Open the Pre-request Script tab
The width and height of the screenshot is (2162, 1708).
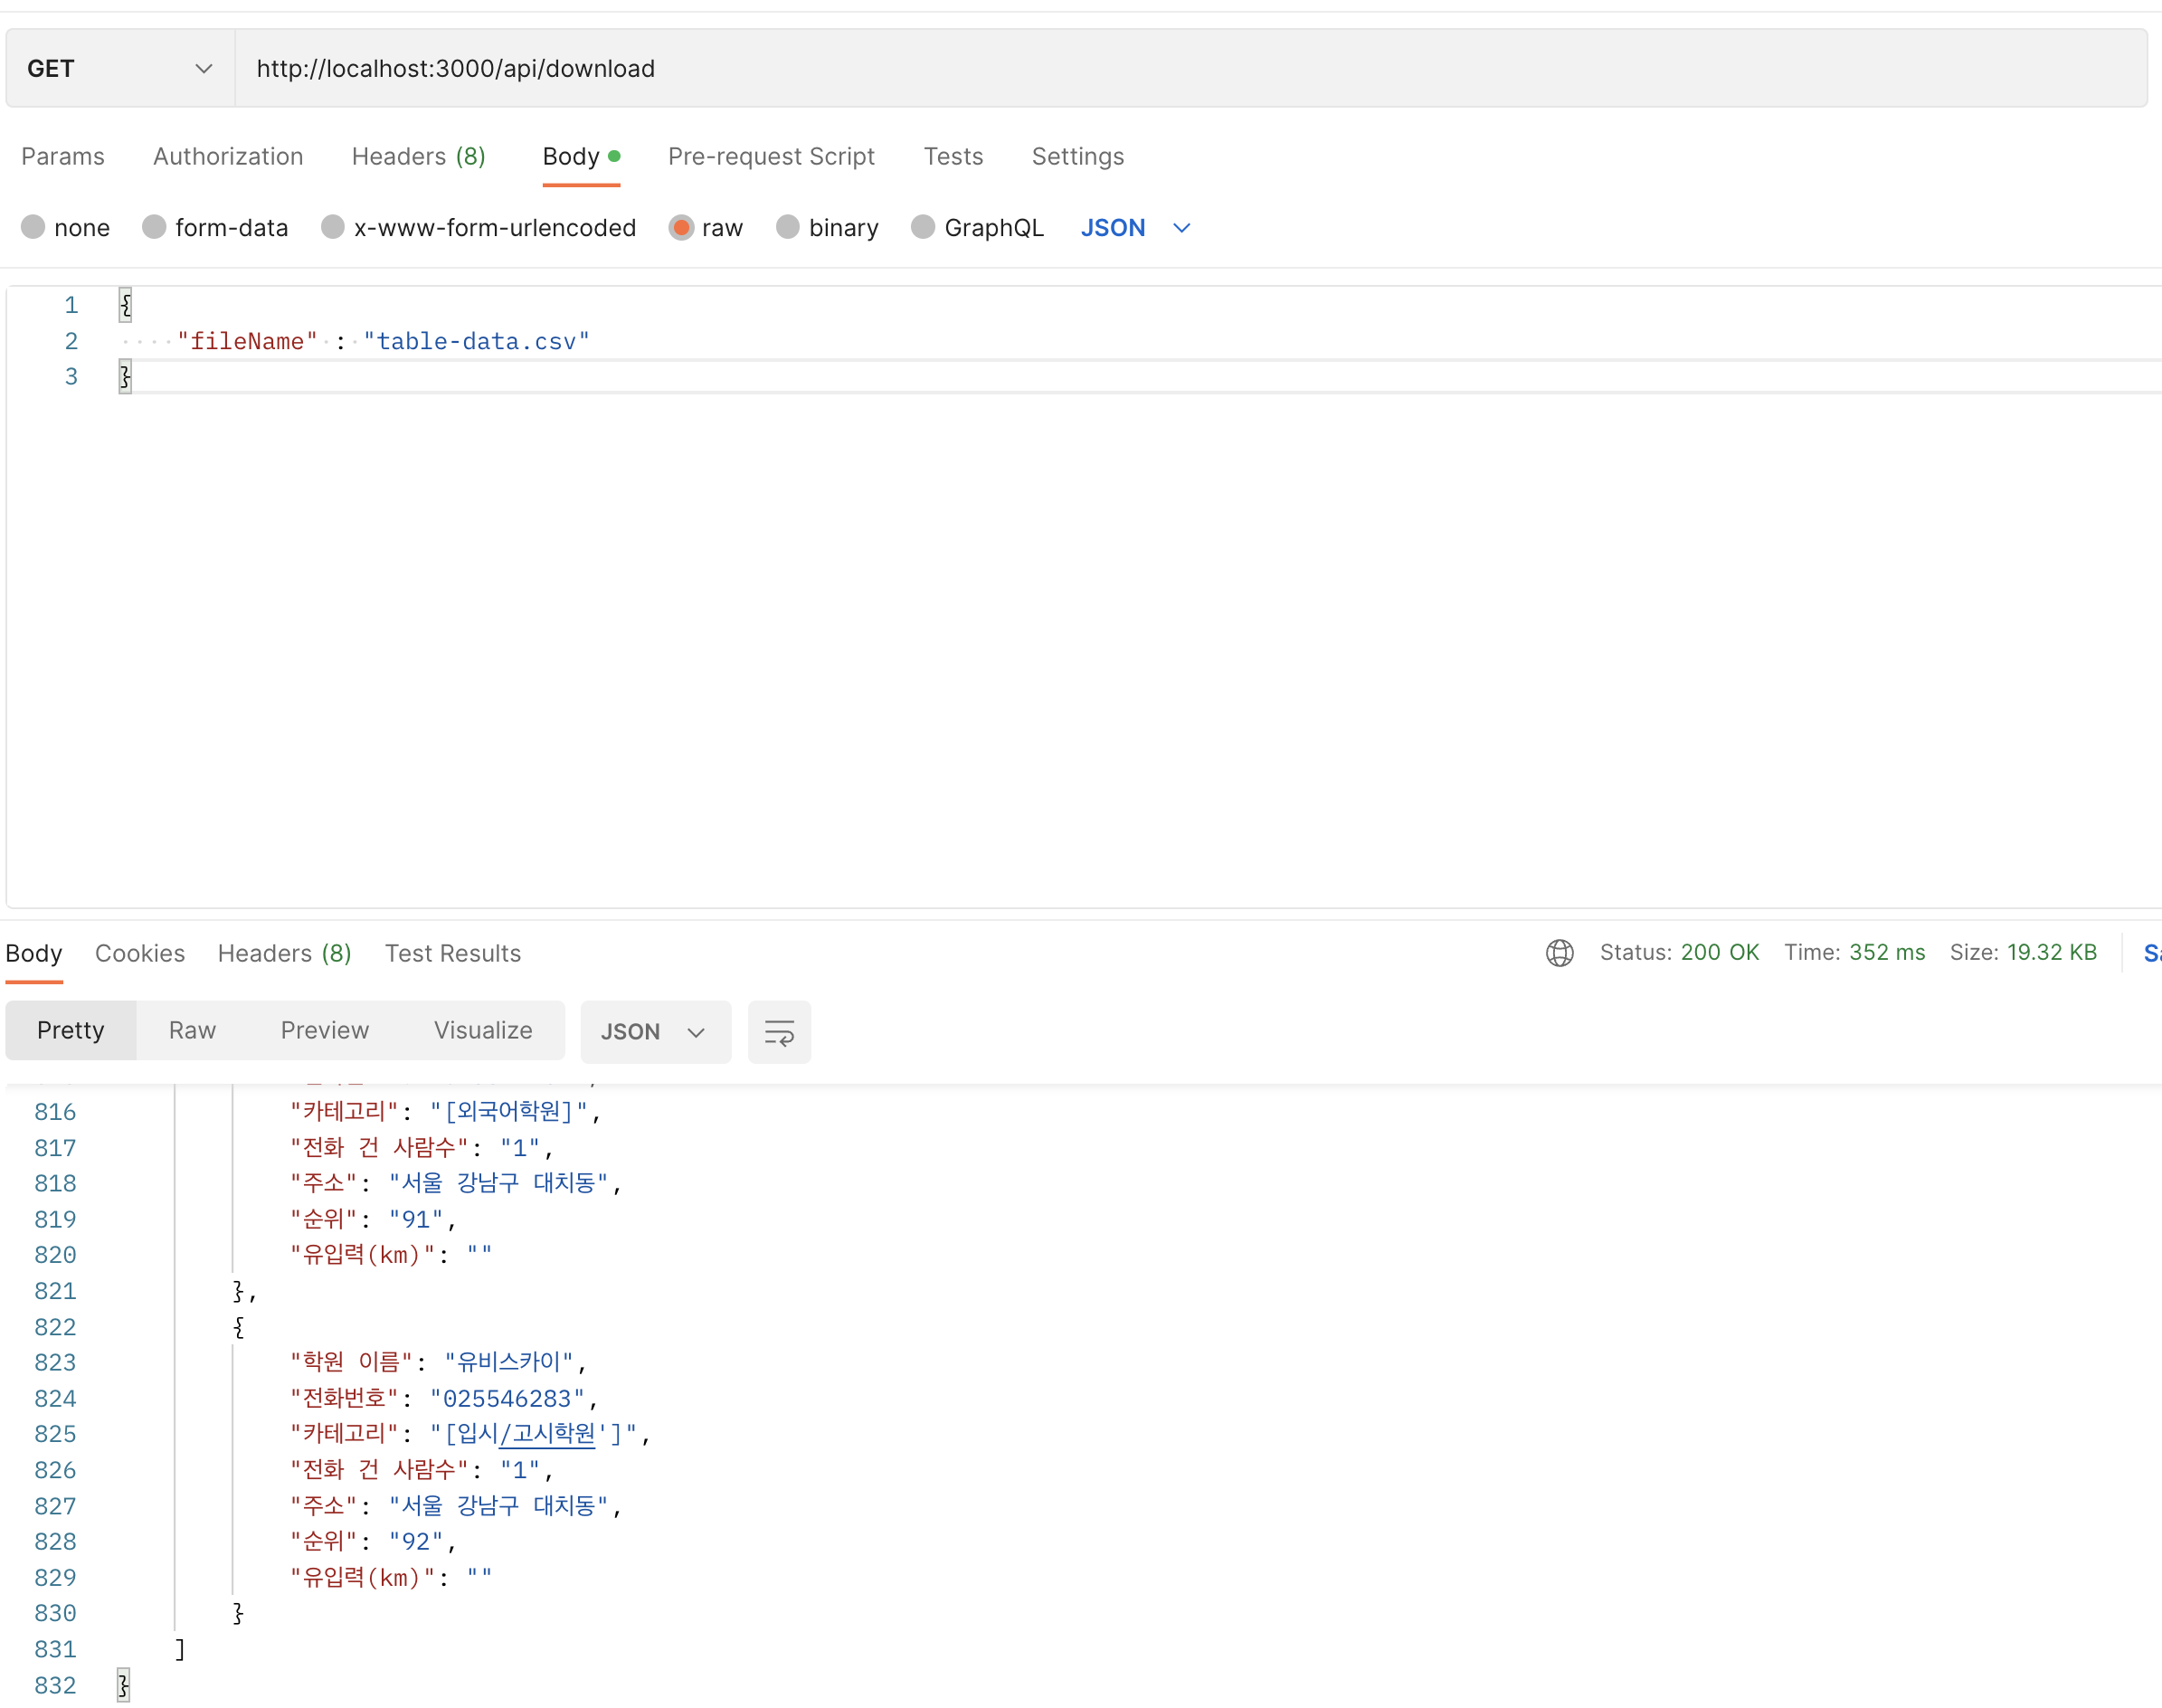771,156
